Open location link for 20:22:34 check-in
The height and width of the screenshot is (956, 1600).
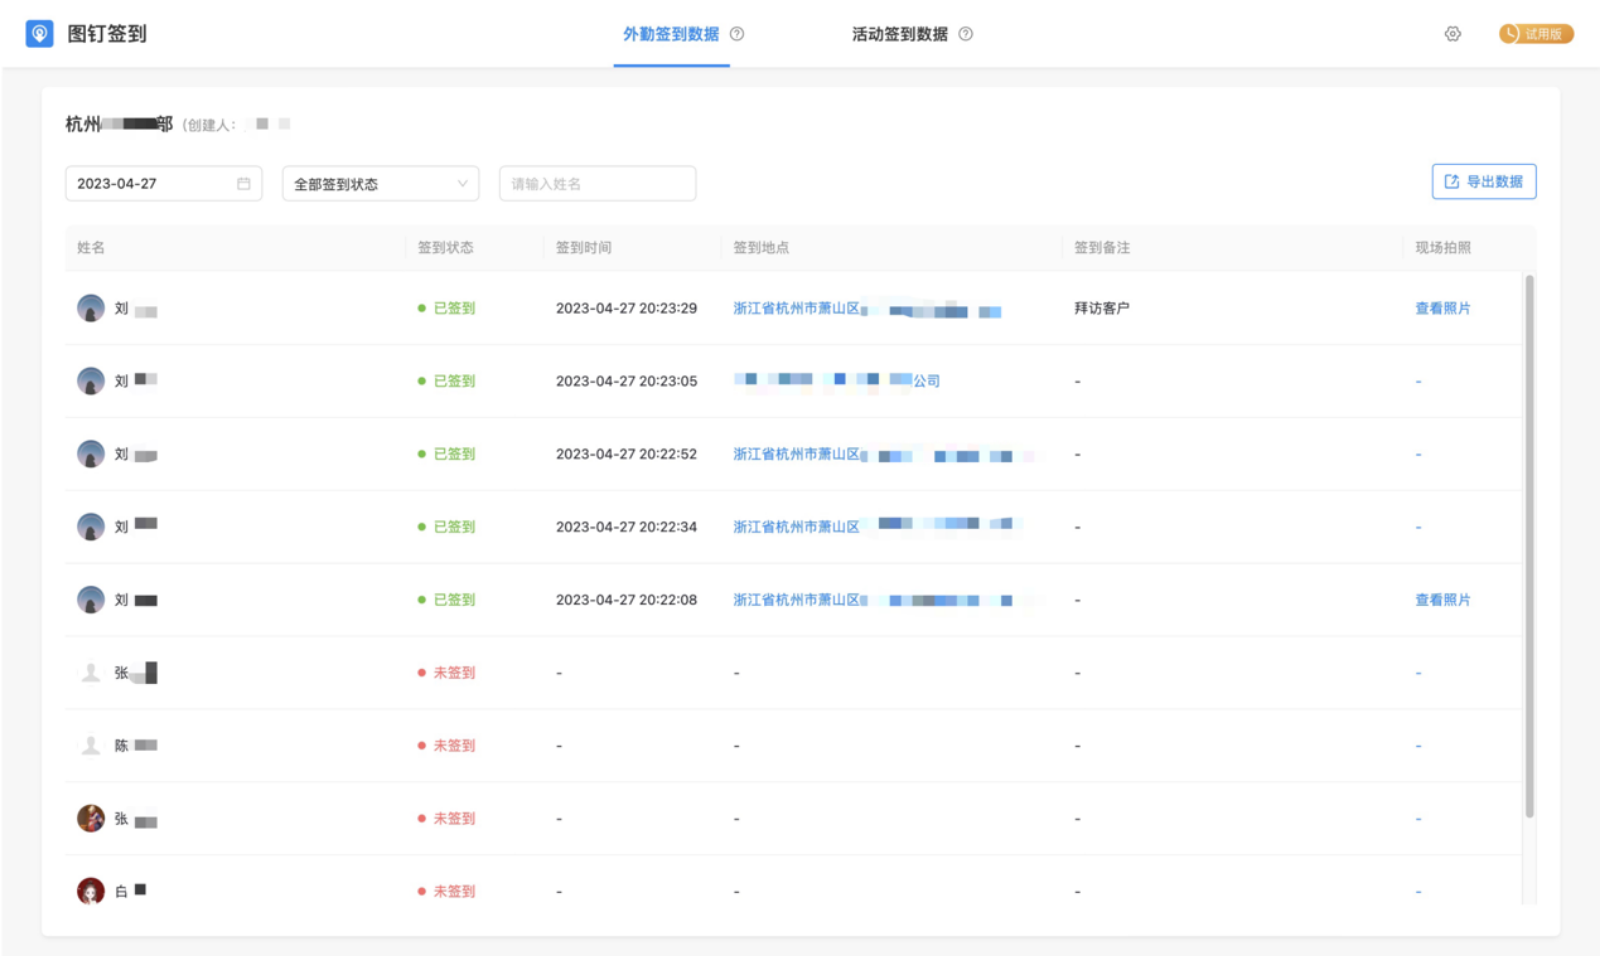pyautogui.click(x=796, y=527)
